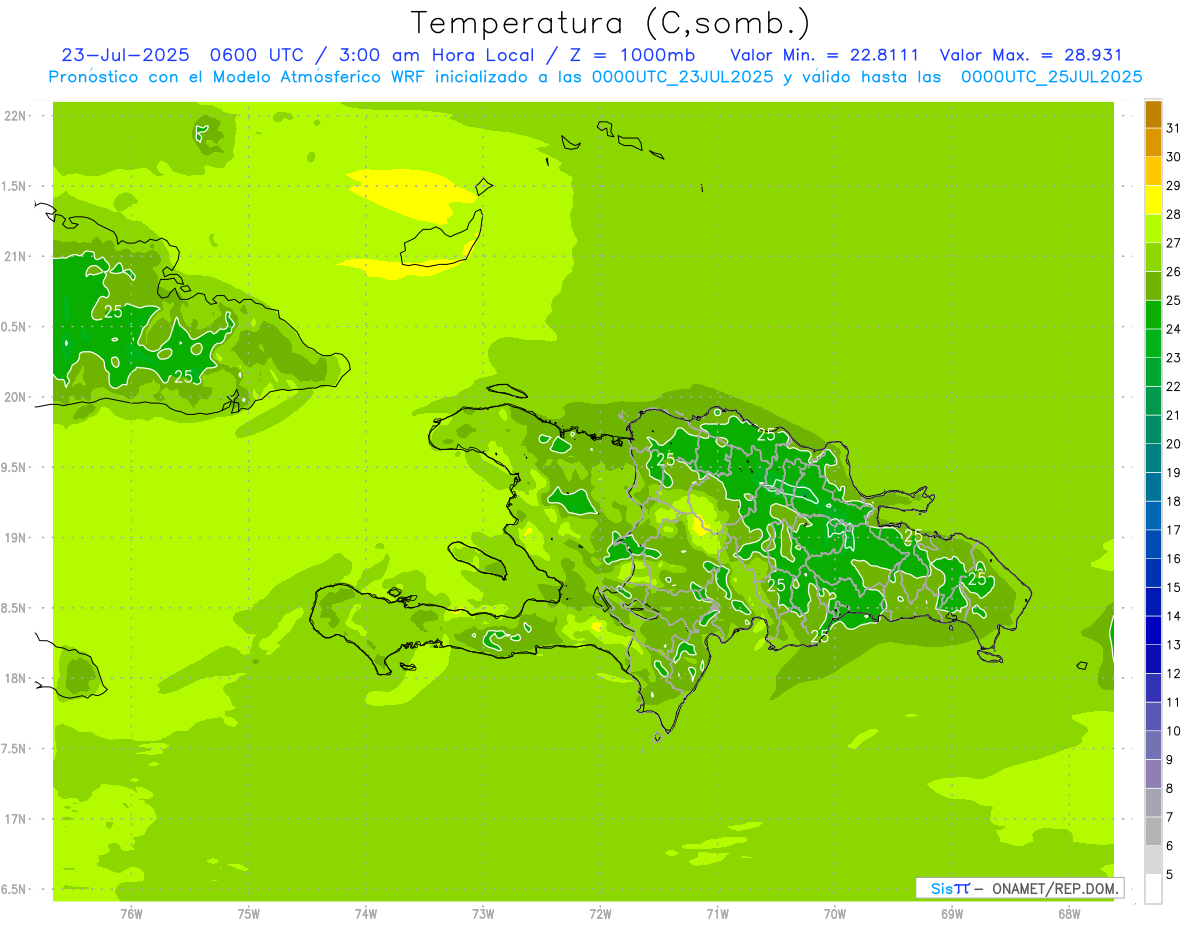Click the 68W longitude axis label
Screen dimensions: 1200x927
1069,914
